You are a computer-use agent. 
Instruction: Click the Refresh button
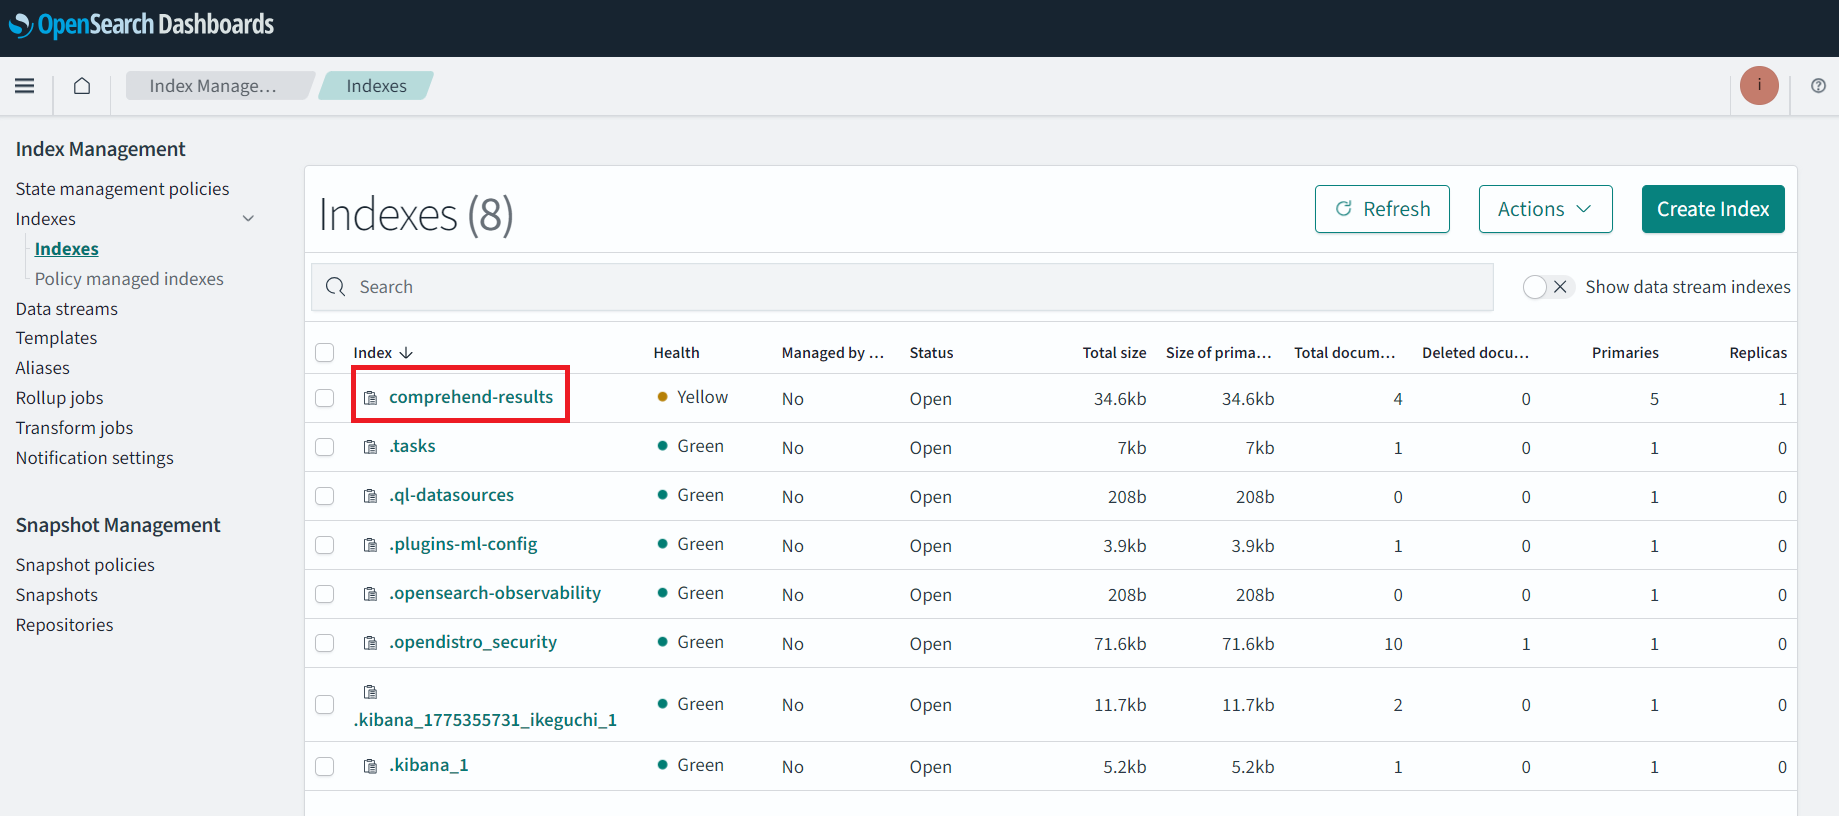coord(1382,209)
